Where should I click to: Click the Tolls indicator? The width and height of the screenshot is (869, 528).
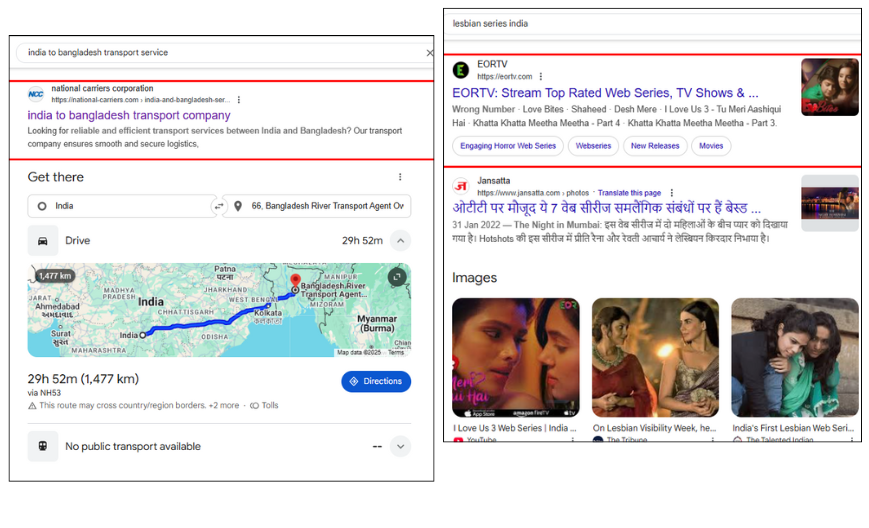click(264, 406)
